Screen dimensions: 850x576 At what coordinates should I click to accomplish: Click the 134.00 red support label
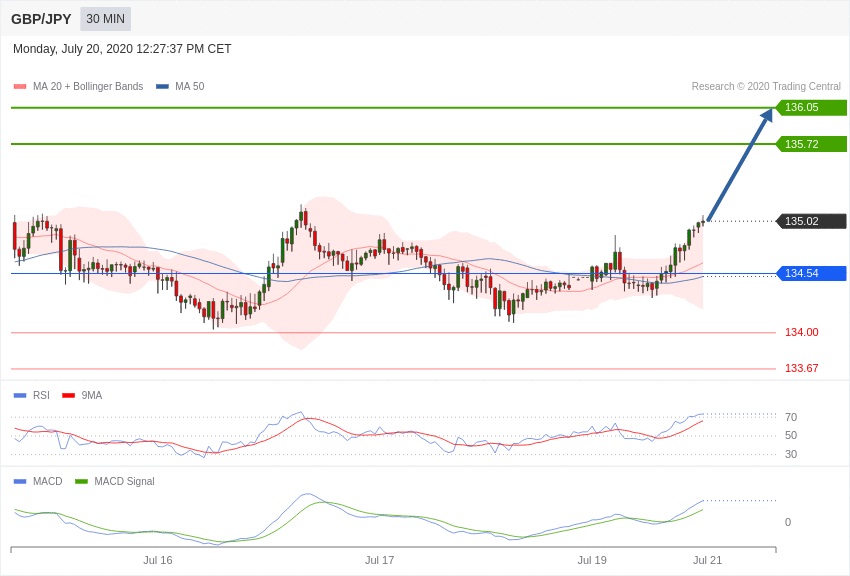point(801,332)
